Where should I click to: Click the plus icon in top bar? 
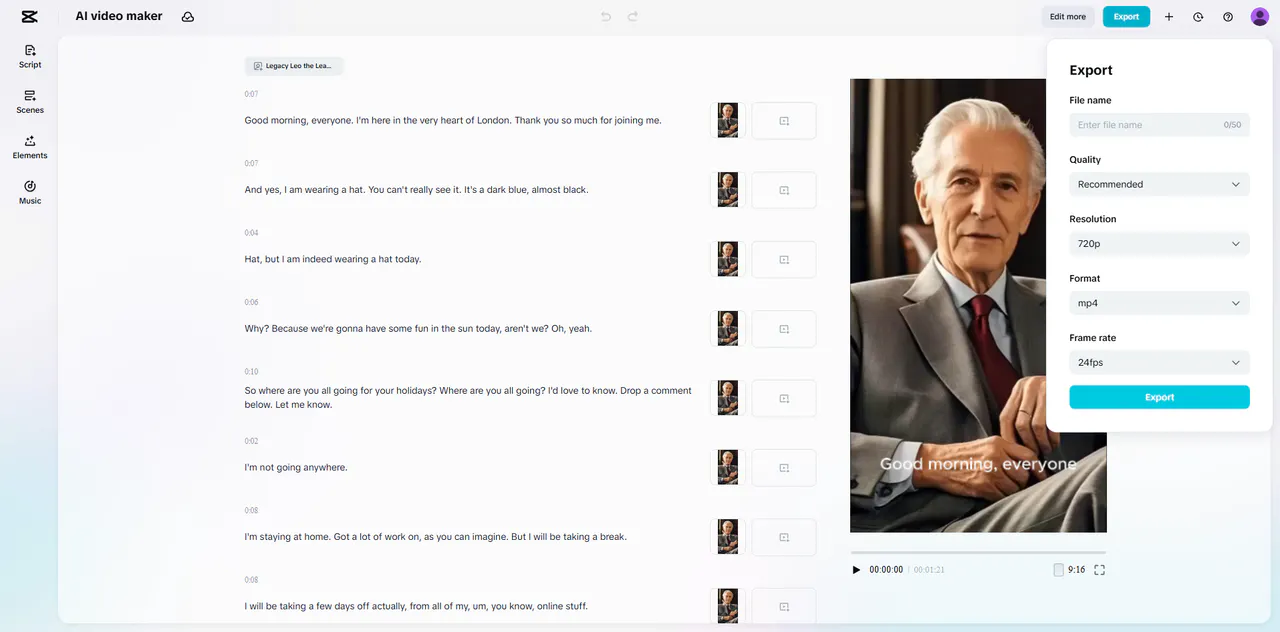coord(1169,17)
